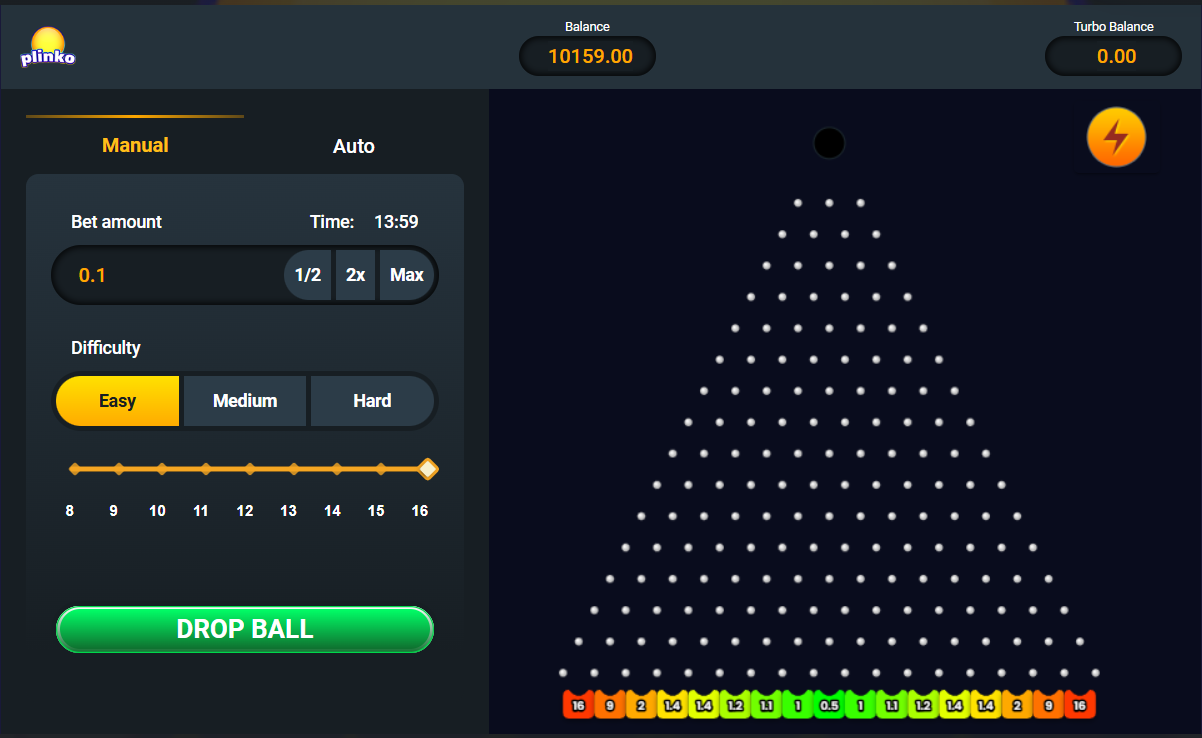
Task: Select Medium difficulty
Action: tap(245, 401)
